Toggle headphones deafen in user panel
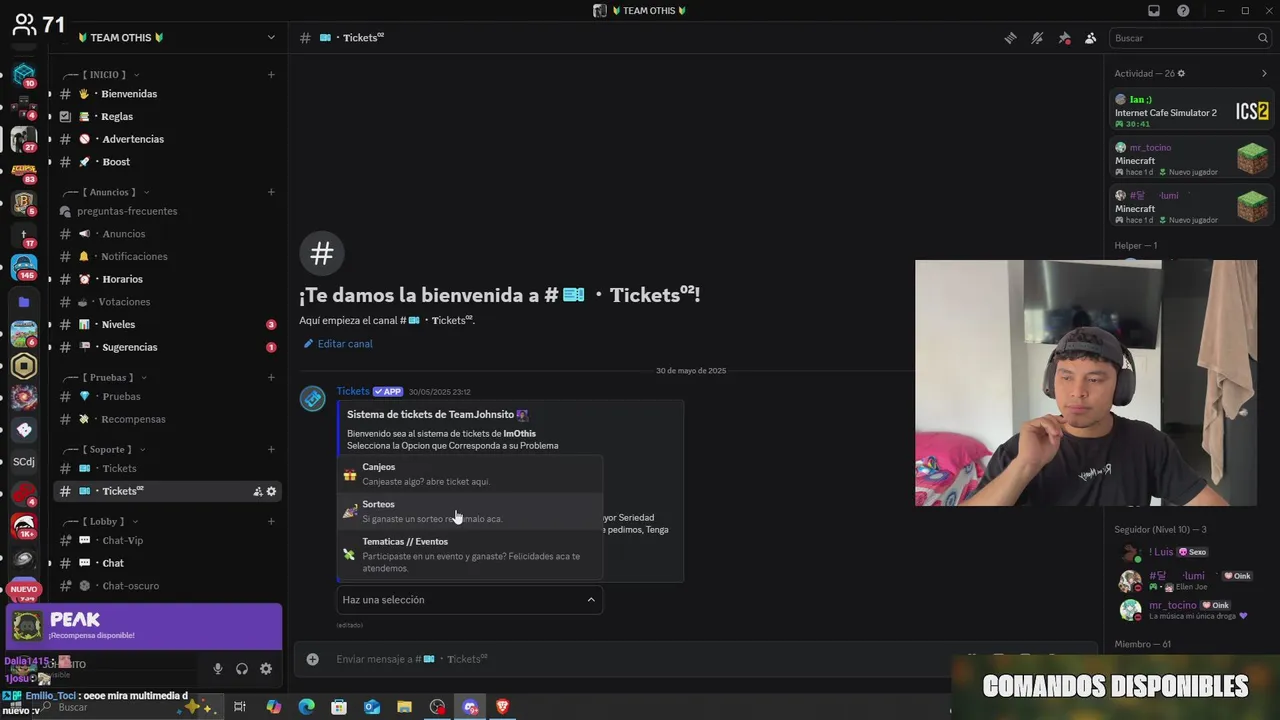This screenshot has height=720, width=1280. coord(242,669)
